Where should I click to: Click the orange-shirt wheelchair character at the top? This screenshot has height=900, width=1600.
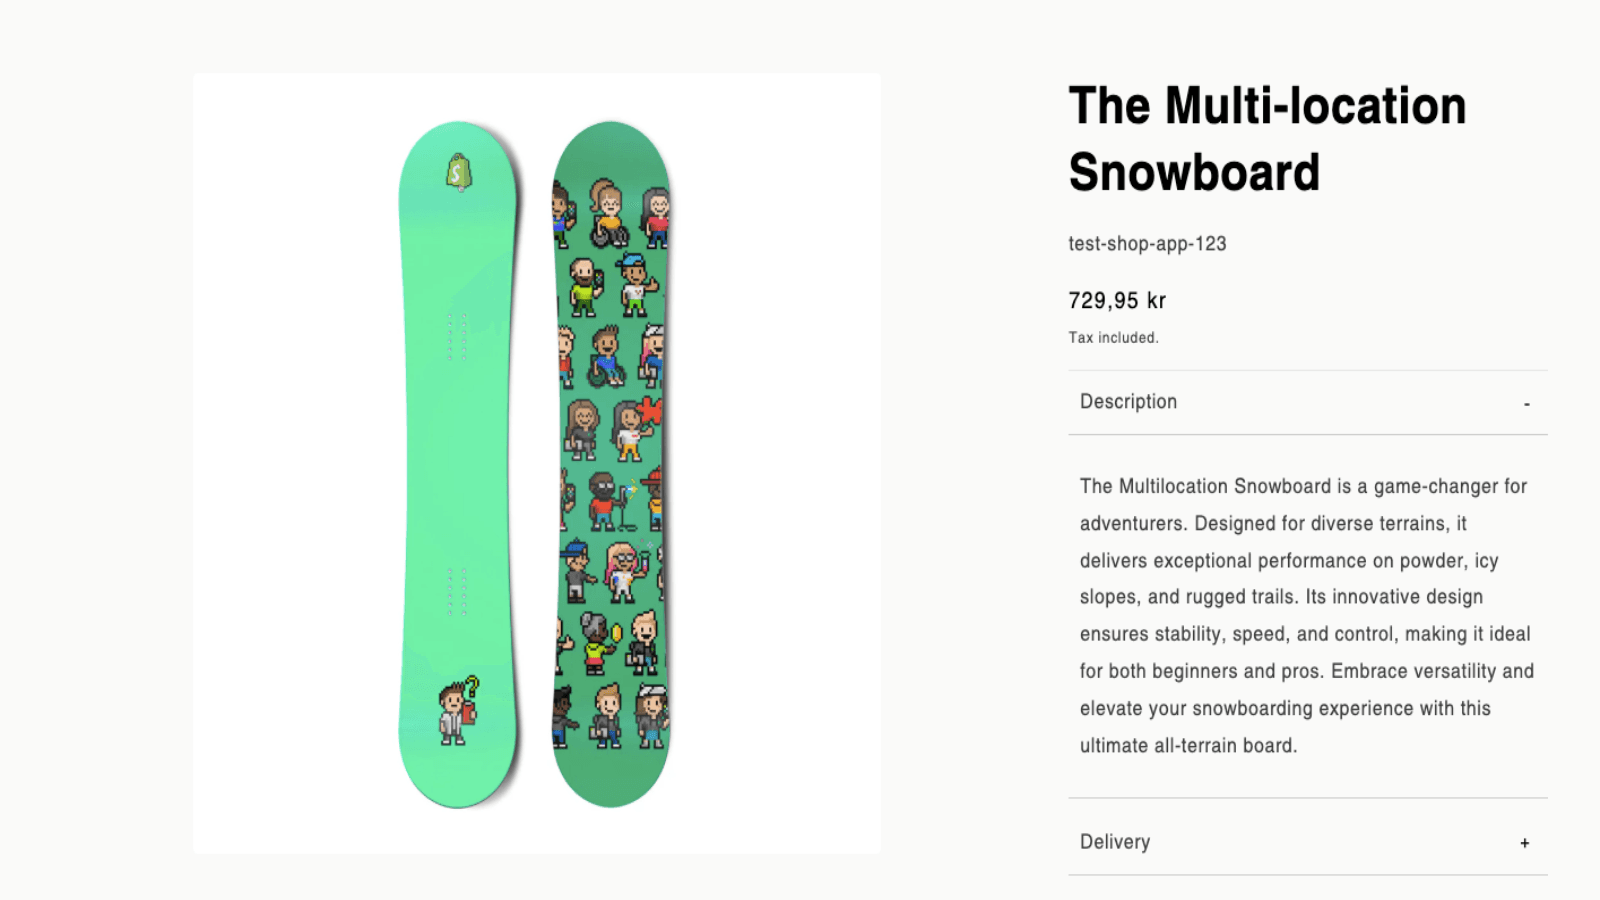pyautogui.click(x=607, y=213)
